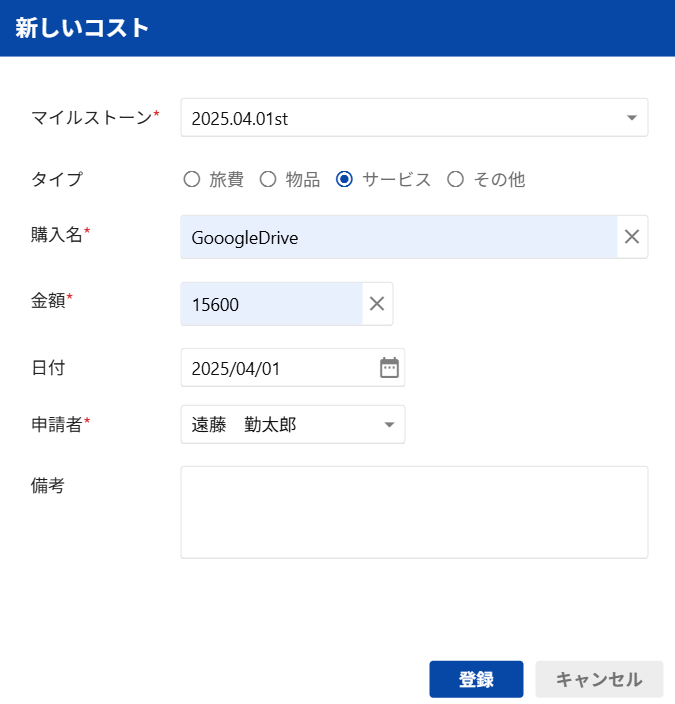Click the 日付 field showing 2025/04/01
Image resolution: width=675 pixels, height=704 pixels.
[x=293, y=367]
